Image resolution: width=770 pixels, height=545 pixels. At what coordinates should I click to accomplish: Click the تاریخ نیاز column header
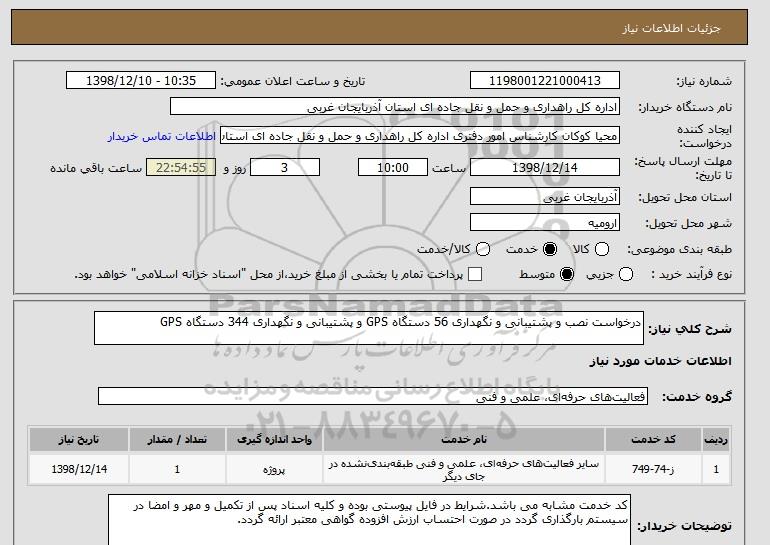[x=79, y=439]
